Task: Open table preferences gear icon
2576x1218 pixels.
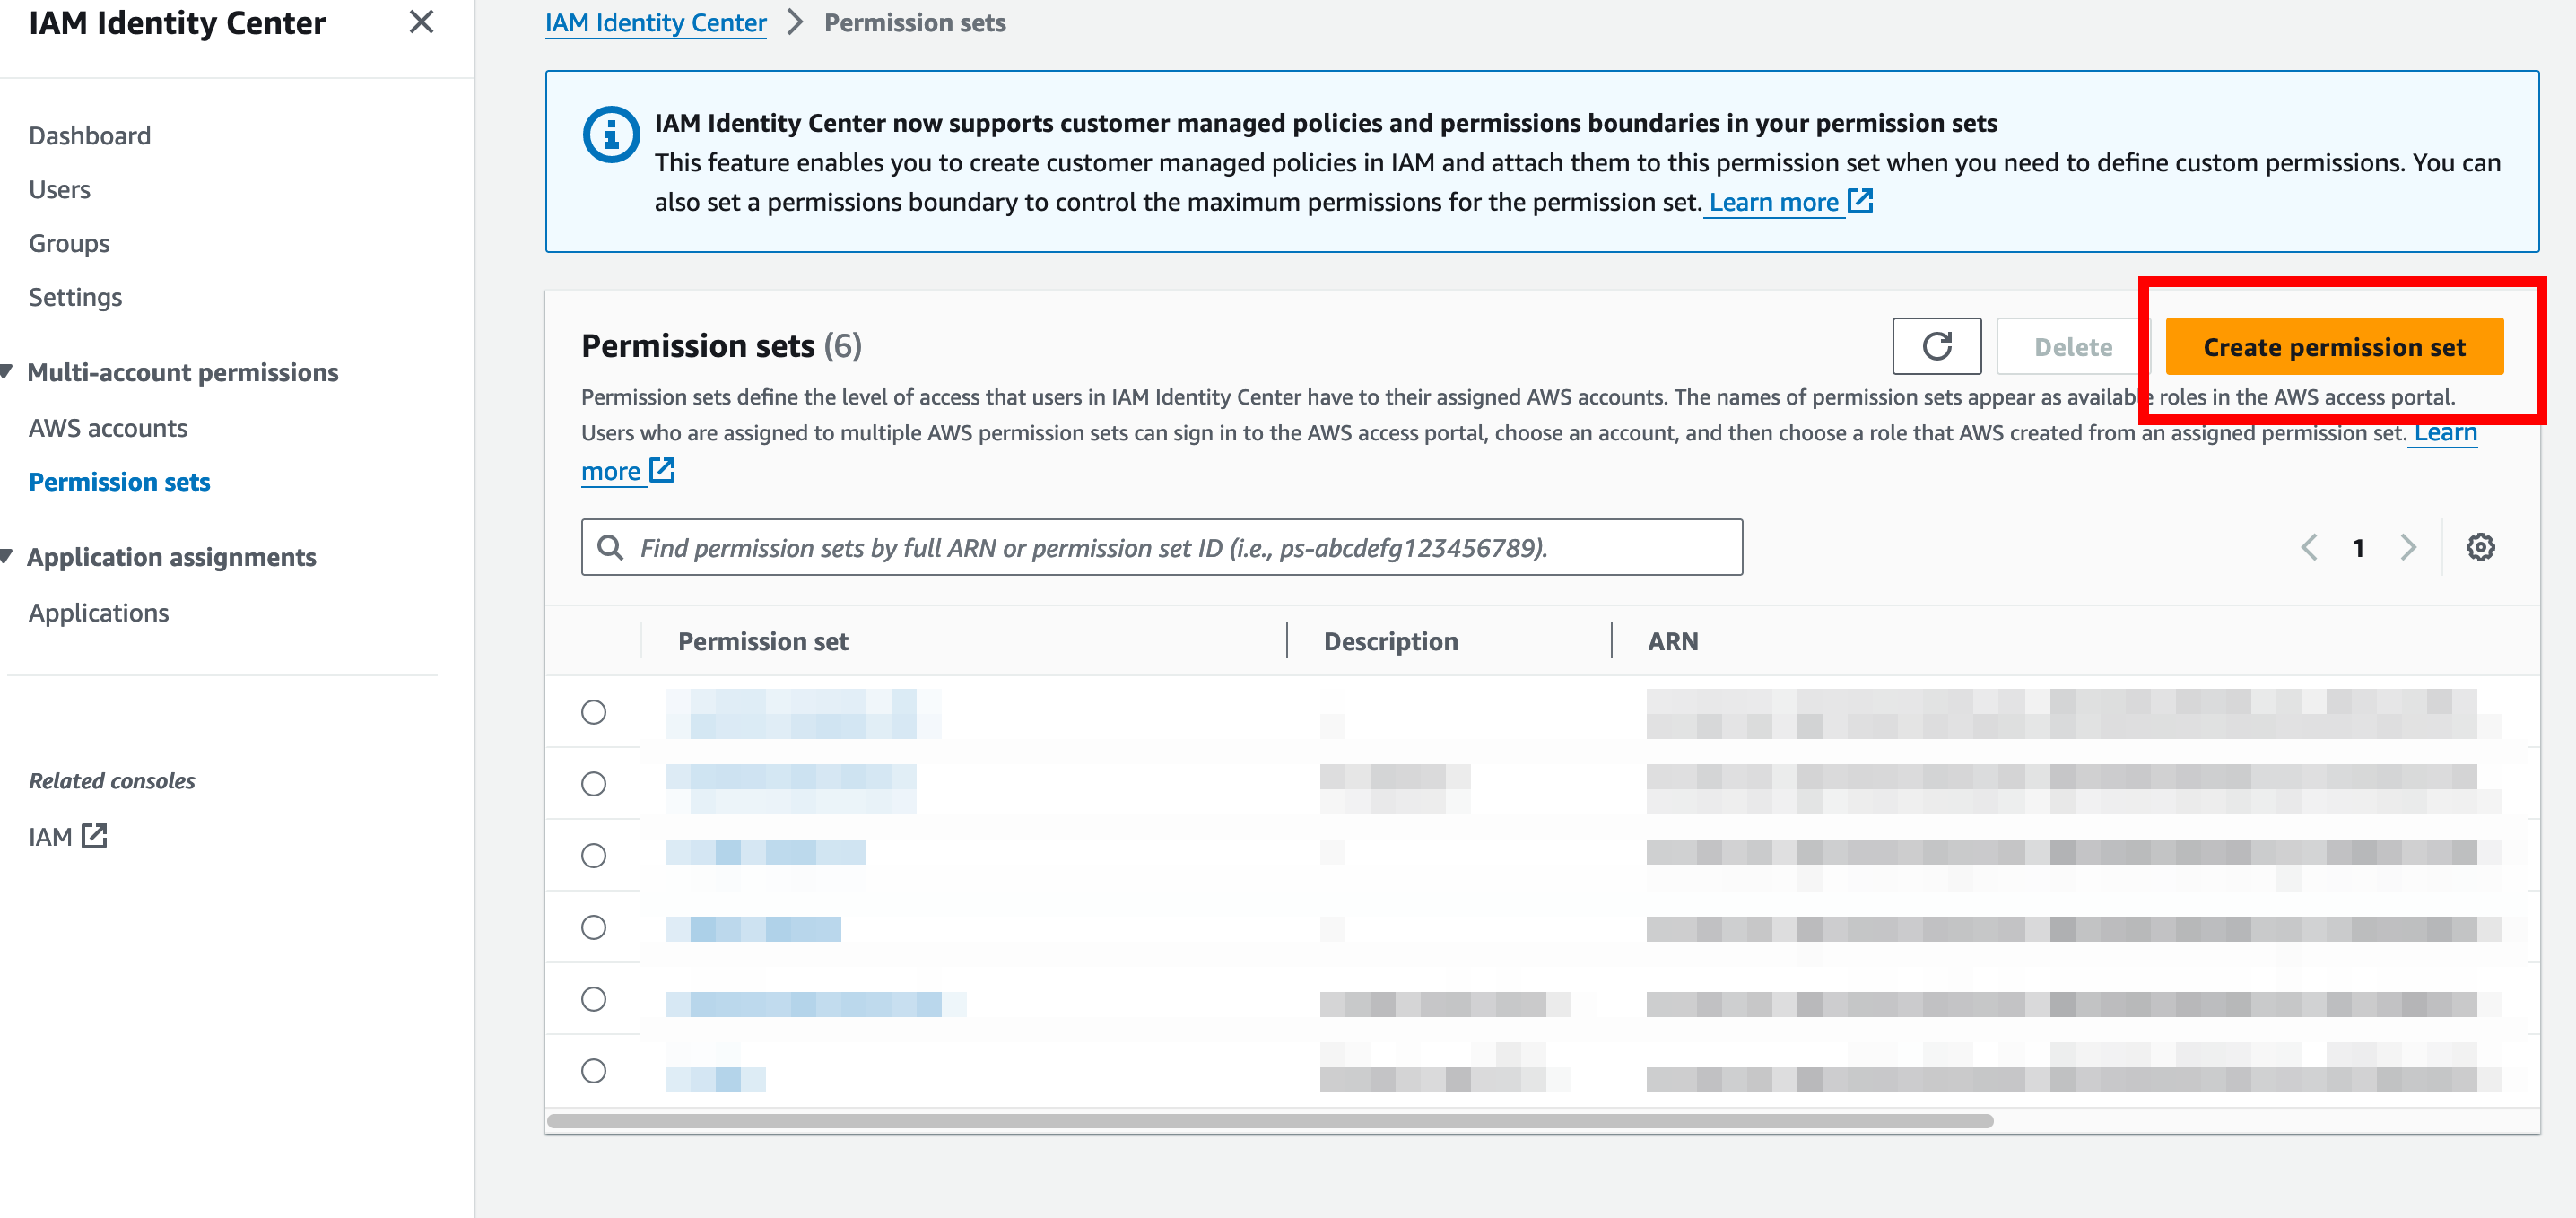Action: click(x=2480, y=548)
